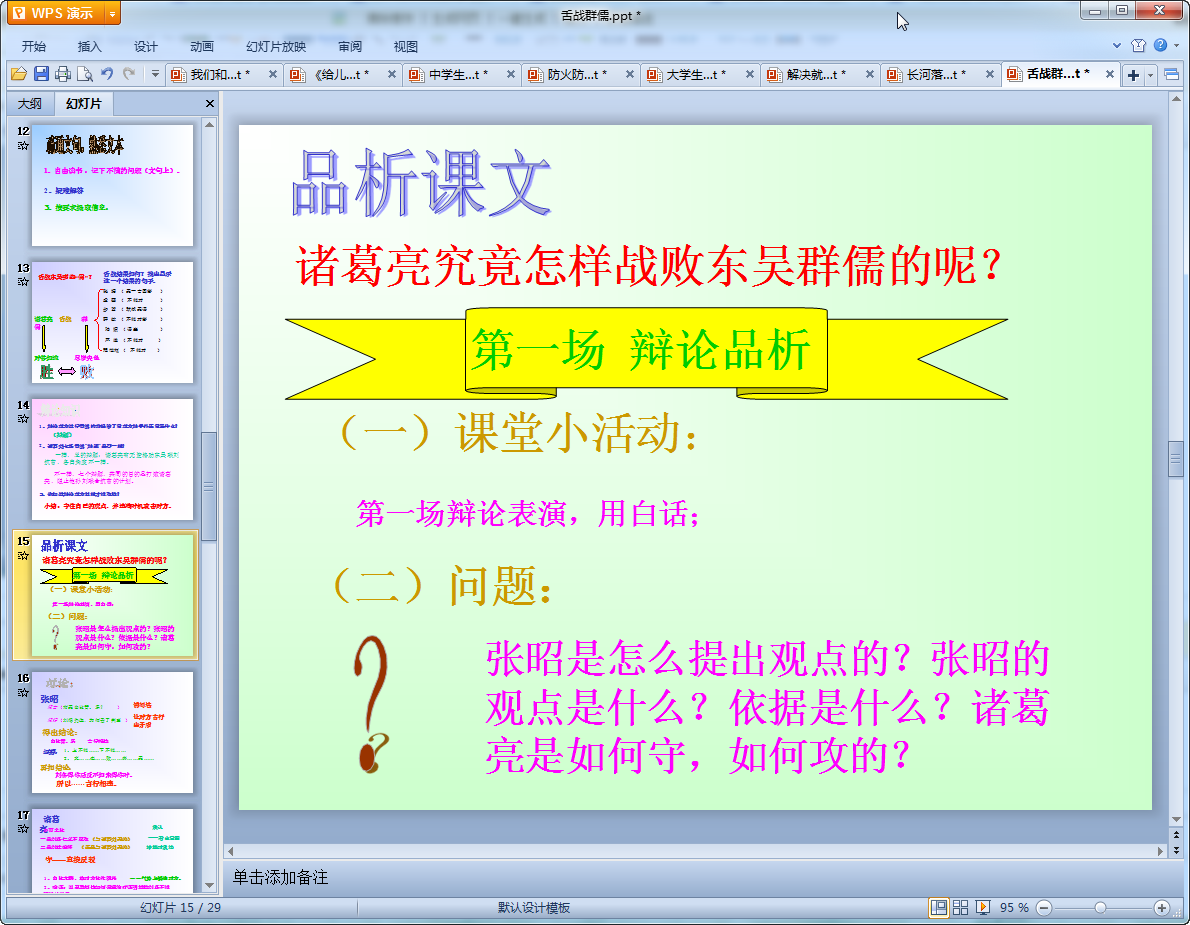Screen dimensions: 1190x925
Task: Switch to the 《给儿...t document tab
Action: click(x=339, y=74)
